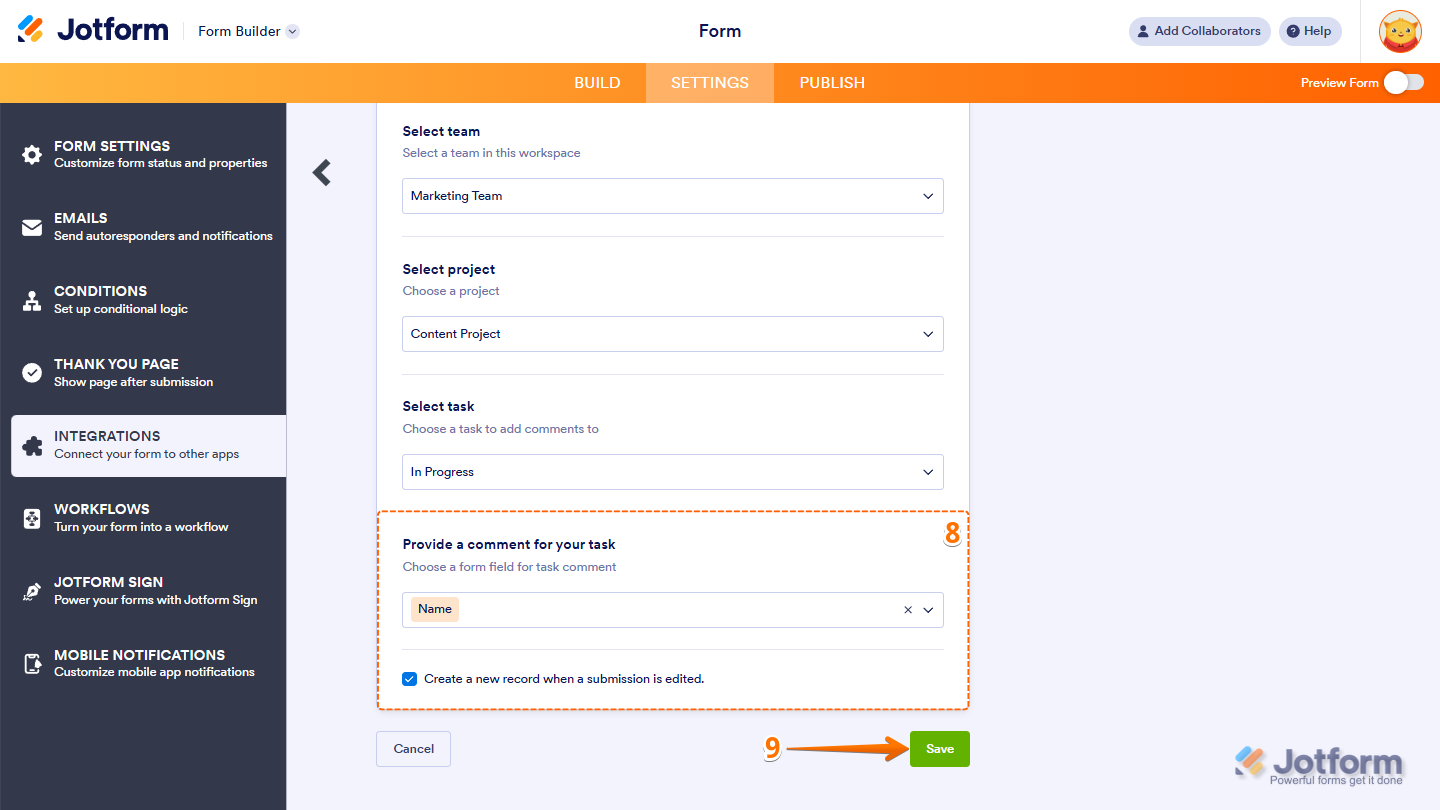Click the Save button

[938, 748]
